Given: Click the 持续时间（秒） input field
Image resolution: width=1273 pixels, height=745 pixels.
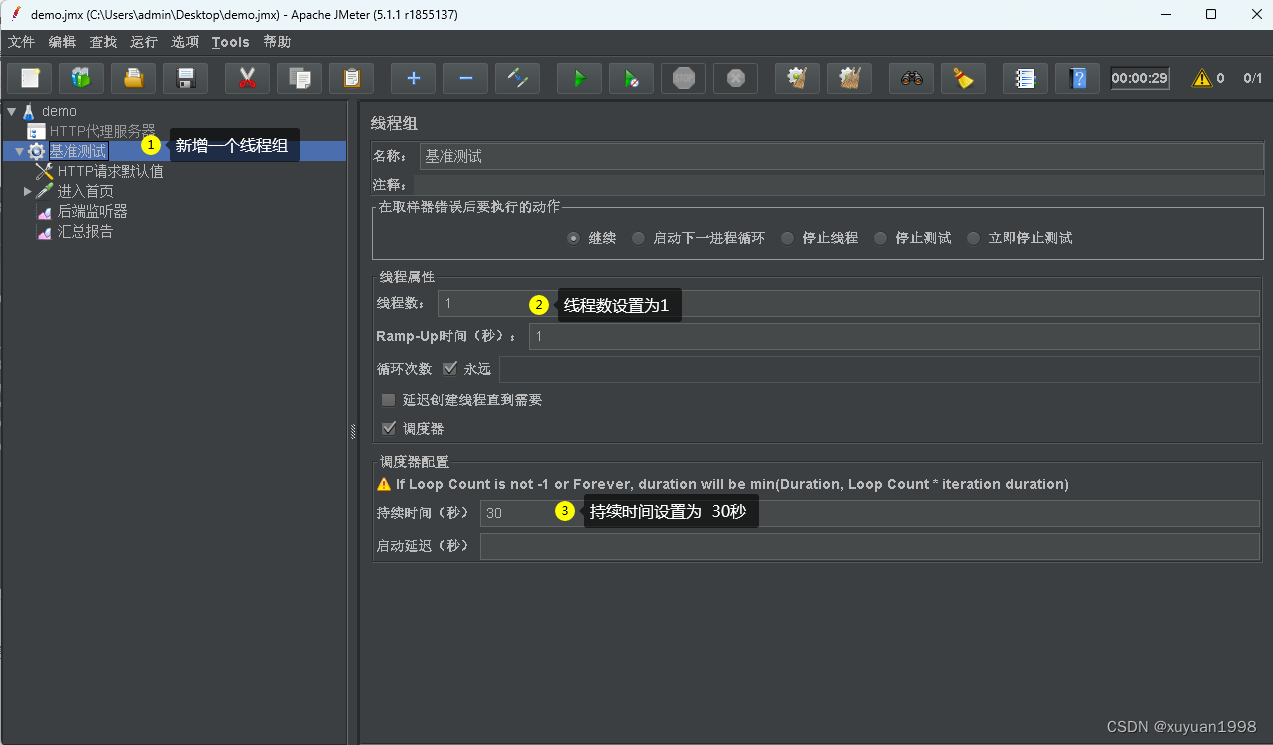Looking at the screenshot, I should point(870,513).
